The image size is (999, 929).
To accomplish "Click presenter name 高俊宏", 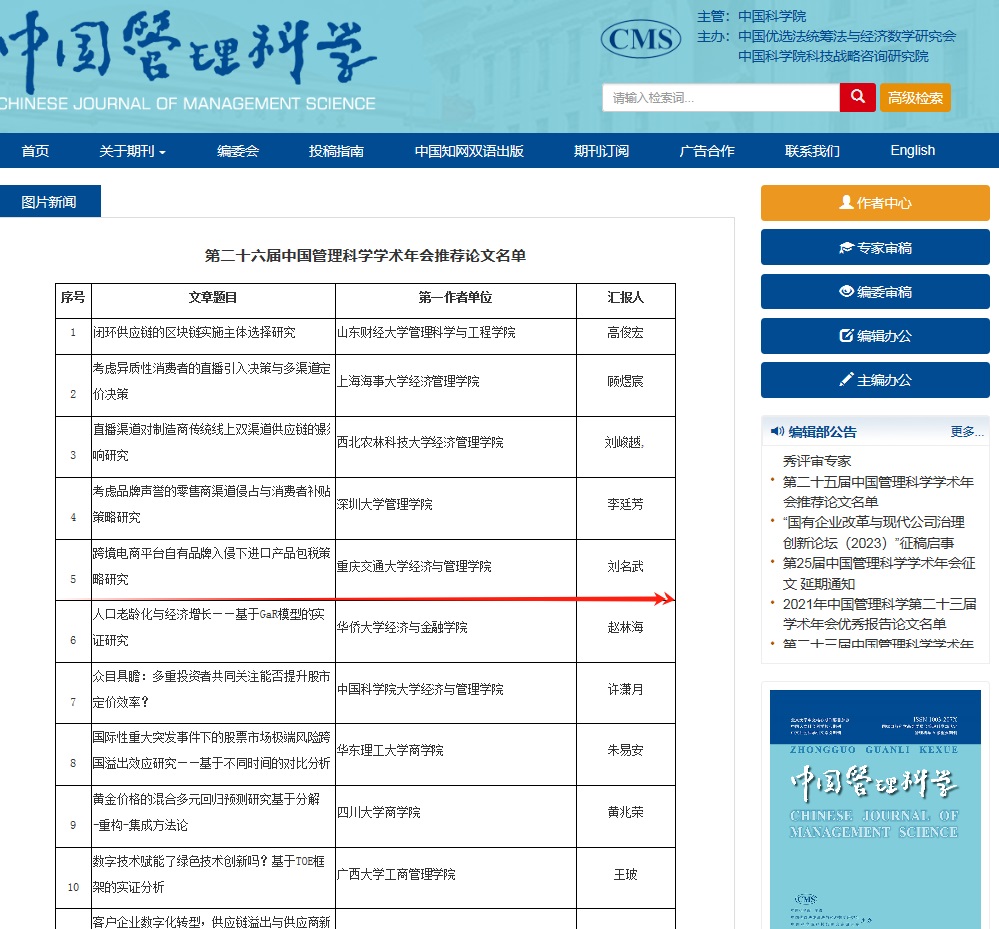I will click(625, 333).
